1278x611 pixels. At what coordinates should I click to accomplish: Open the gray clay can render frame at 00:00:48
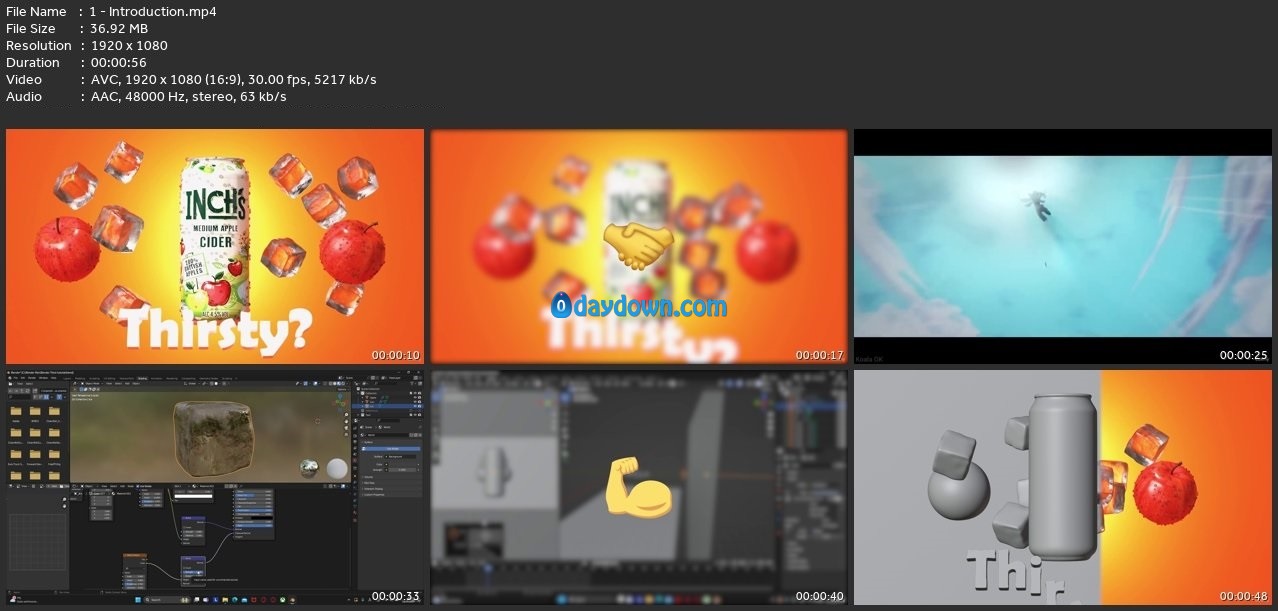point(1063,488)
